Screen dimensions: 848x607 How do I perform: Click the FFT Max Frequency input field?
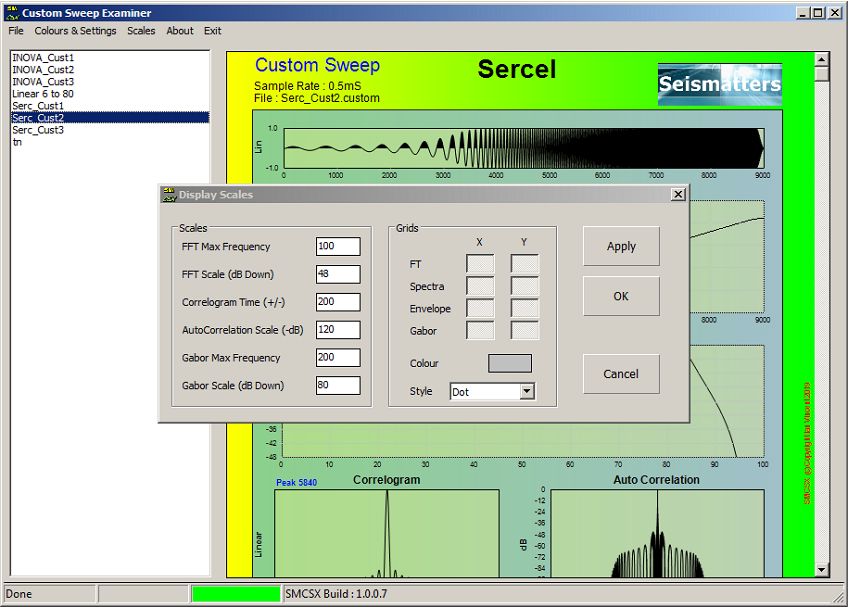tap(338, 246)
